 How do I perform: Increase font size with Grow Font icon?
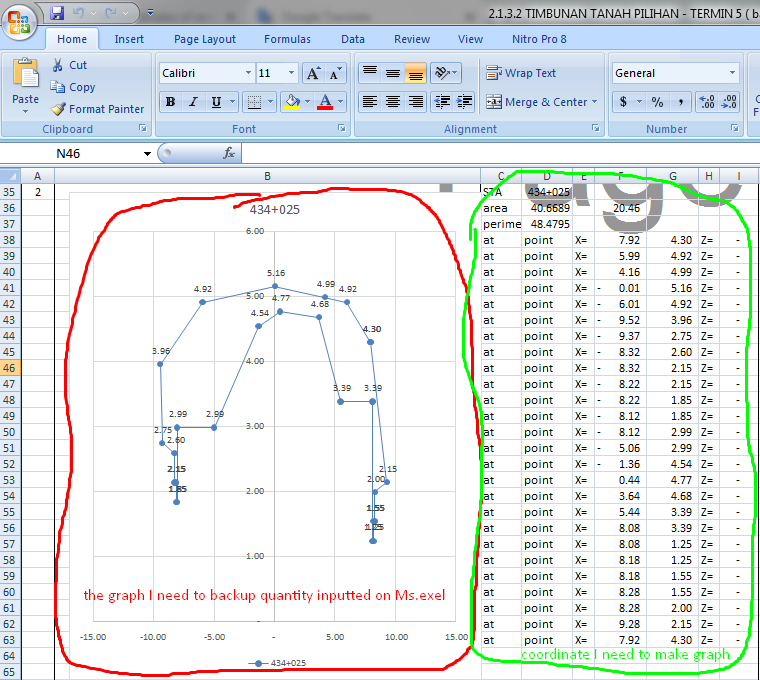pyautogui.click(x=314, y=74)
